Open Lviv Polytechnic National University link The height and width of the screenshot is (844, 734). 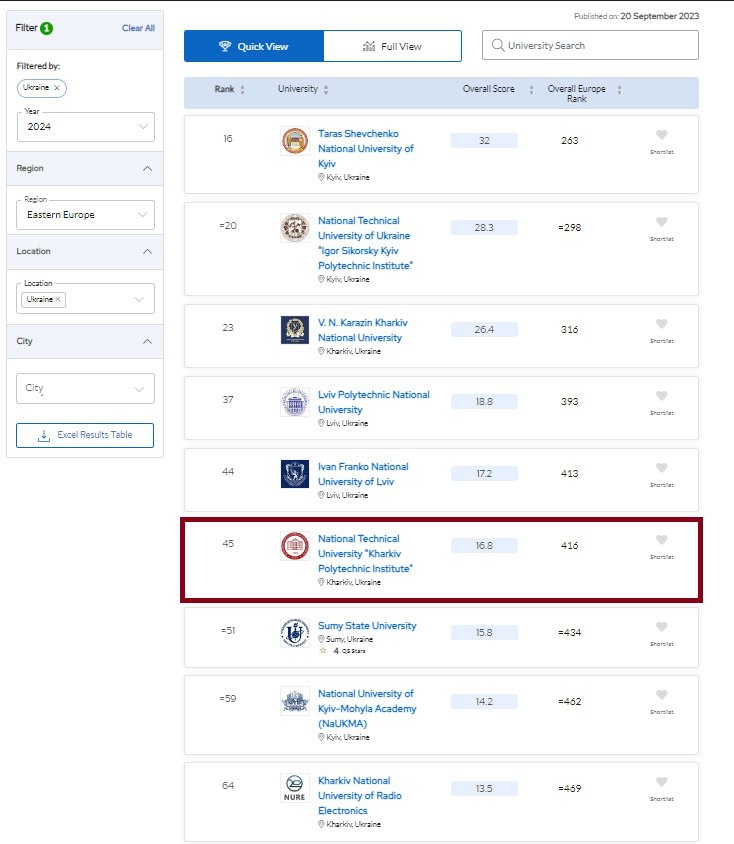(x=373, y=402)
